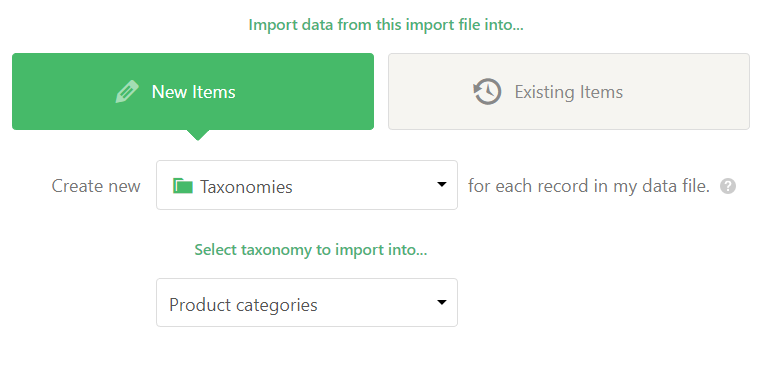
Task: Open the Taxonomies post type dropdown
Action: coord(307,185)
